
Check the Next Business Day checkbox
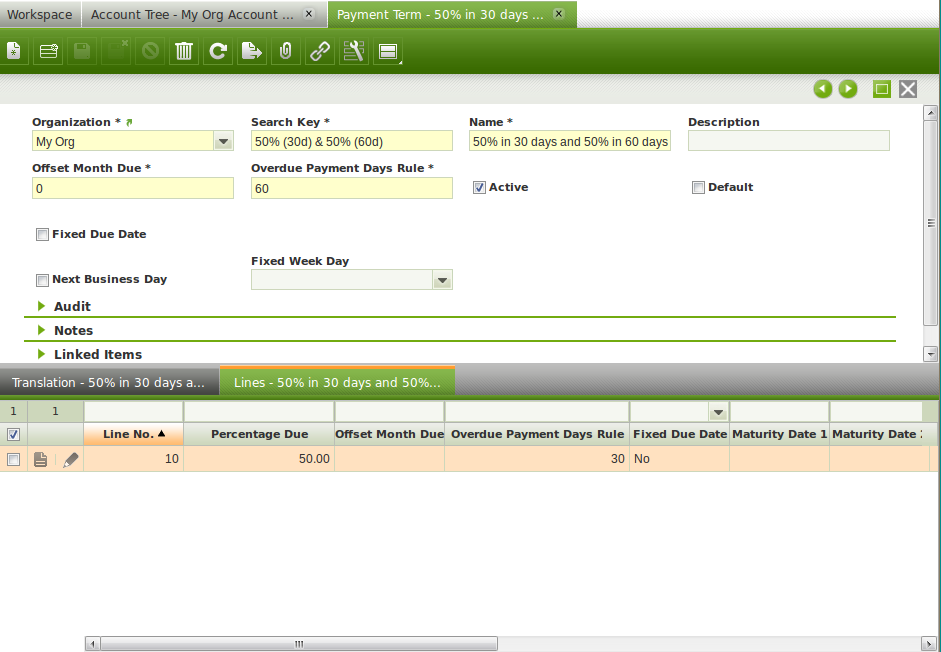[x=42, y=280]
